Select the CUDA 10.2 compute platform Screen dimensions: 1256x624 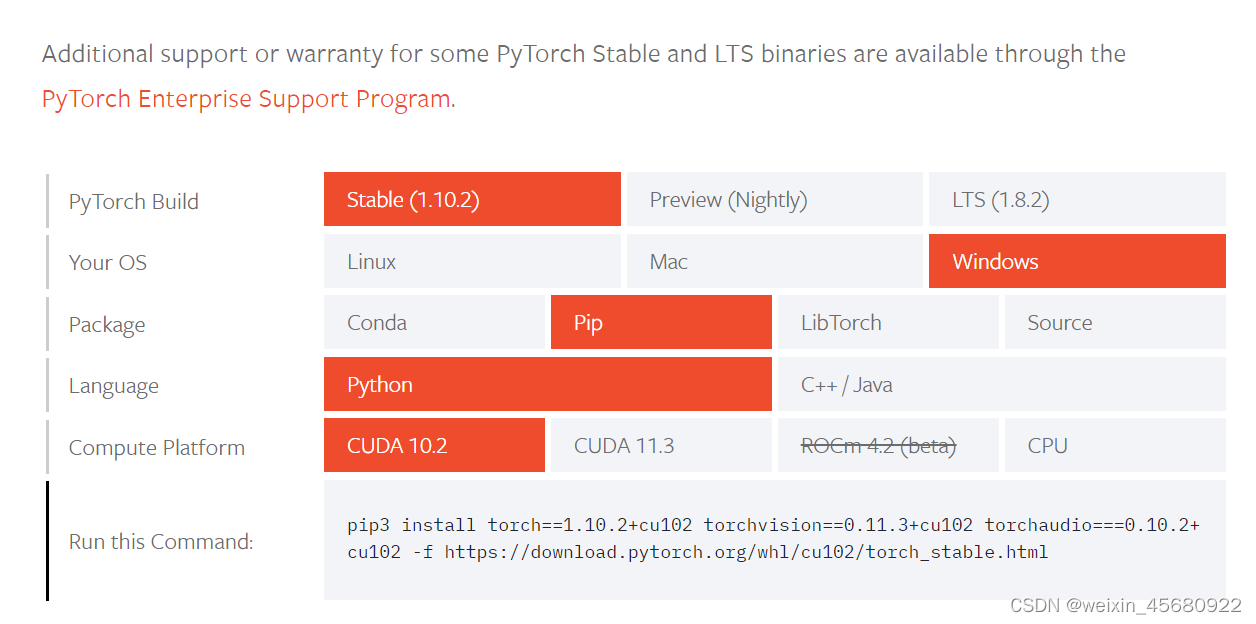[434, 445]
